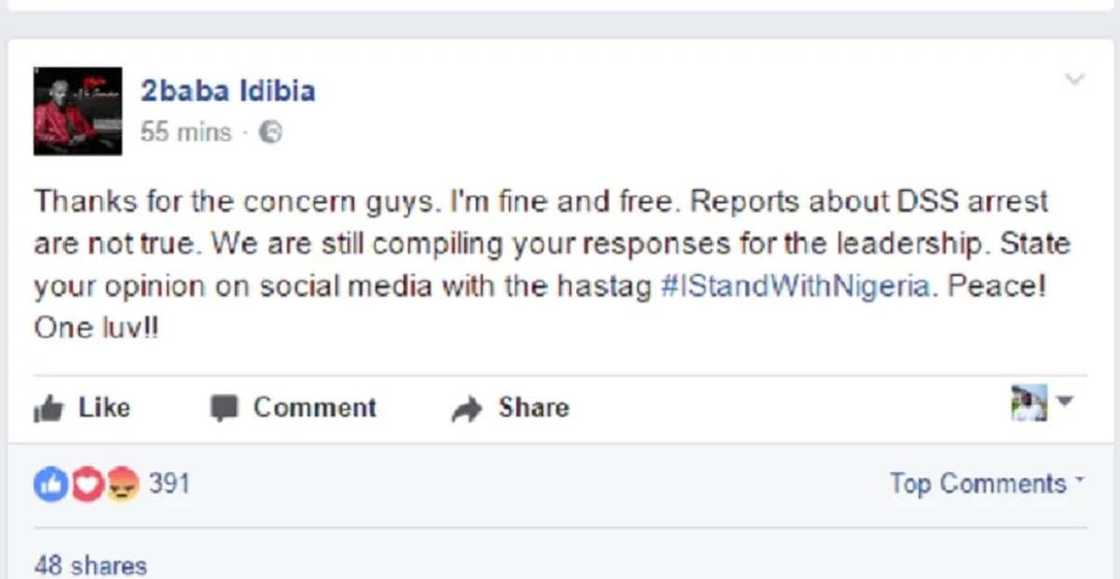The height and width of the screenshot is (579, 1120).
Task: Click 2baba Idibia's profile picture
Action: tap(77, 110)
